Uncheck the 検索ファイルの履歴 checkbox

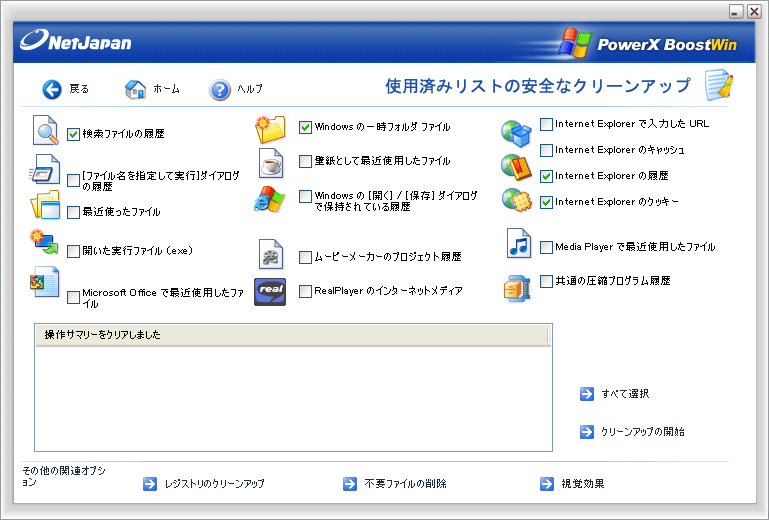(x=74, y=134)
